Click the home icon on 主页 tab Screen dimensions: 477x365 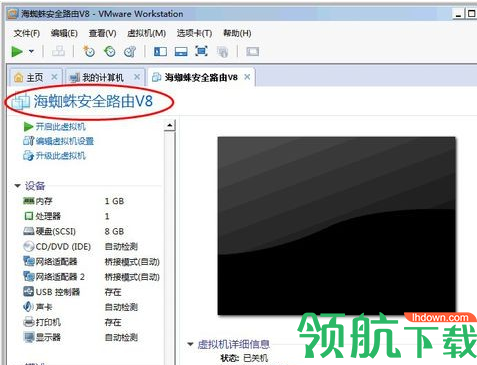[19, 78]
